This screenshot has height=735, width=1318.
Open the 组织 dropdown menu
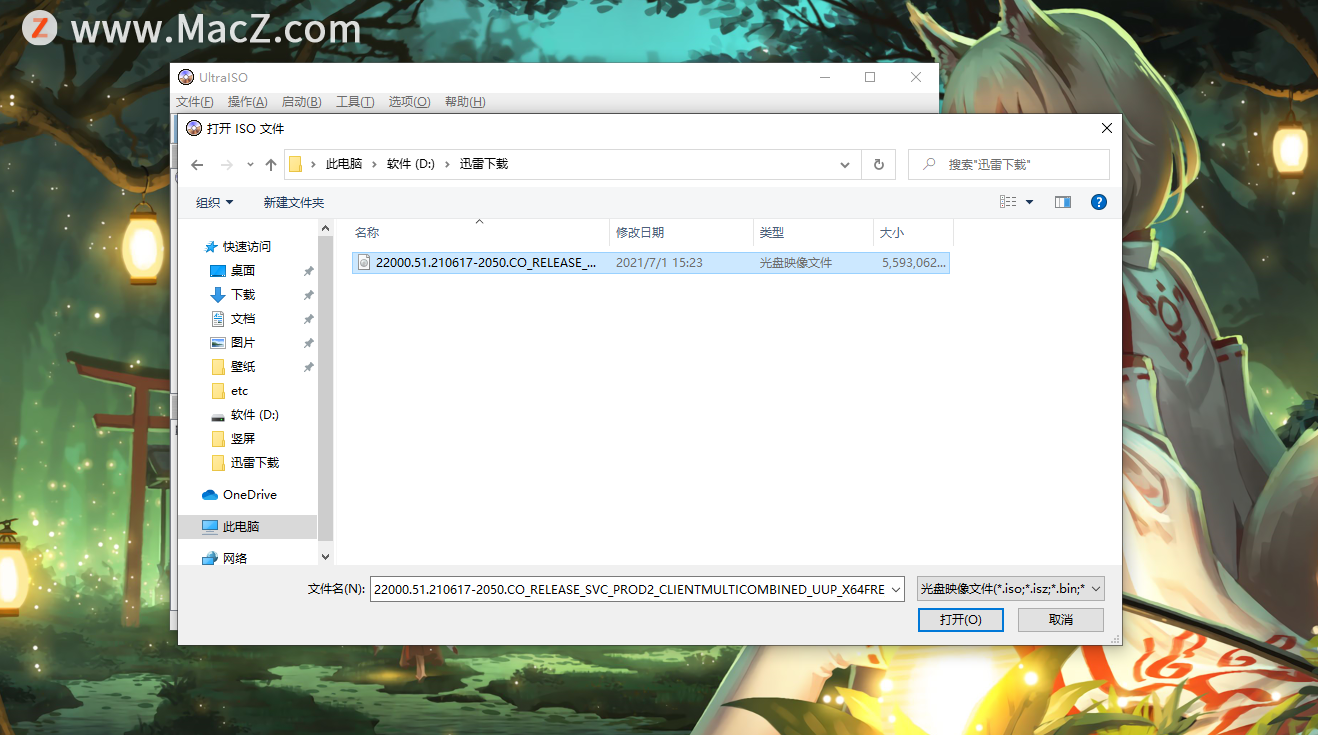(x=214, y=203)
